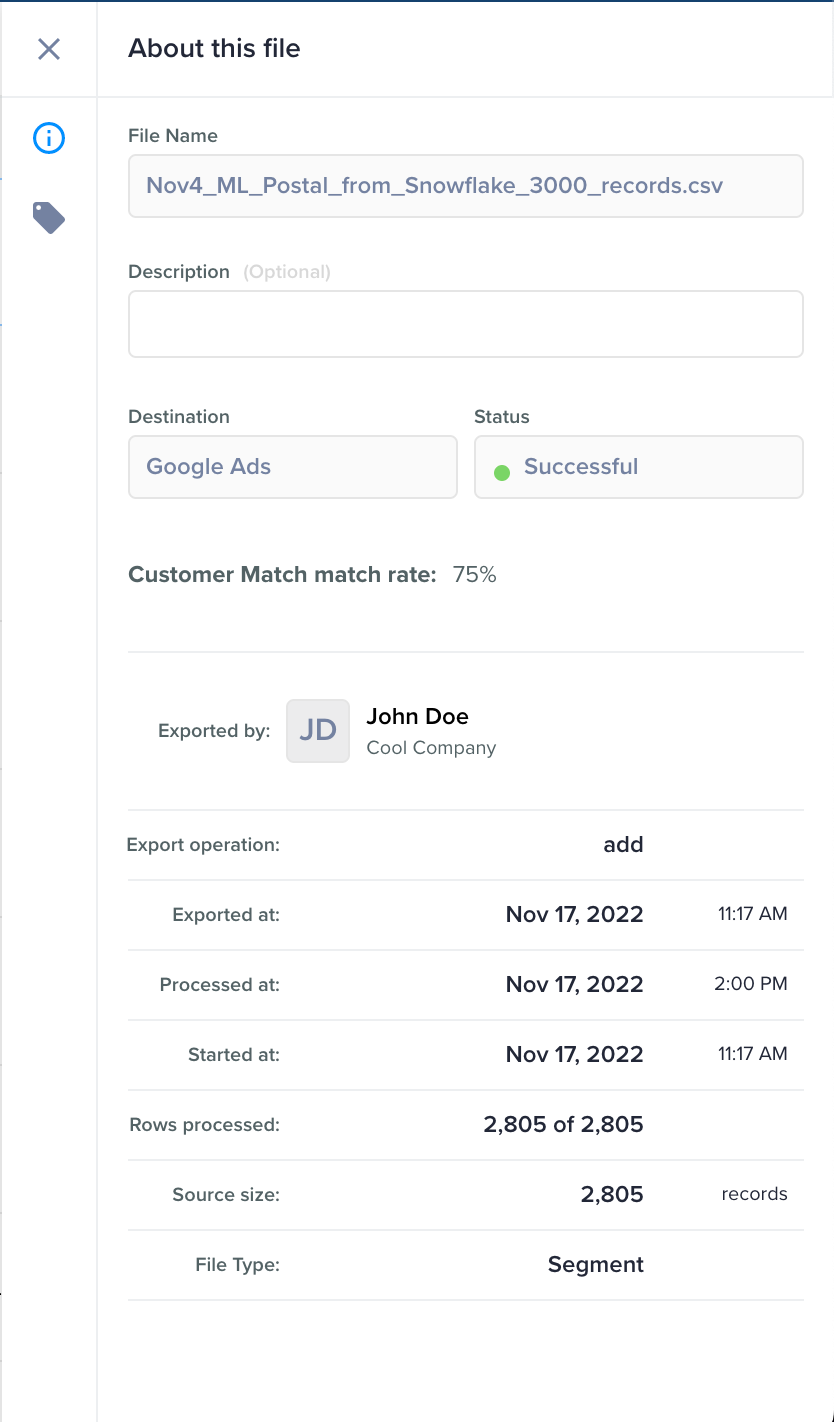834x1422 pixels.
Task: Click into the File Name field
Action: click(x=465, y=186)
